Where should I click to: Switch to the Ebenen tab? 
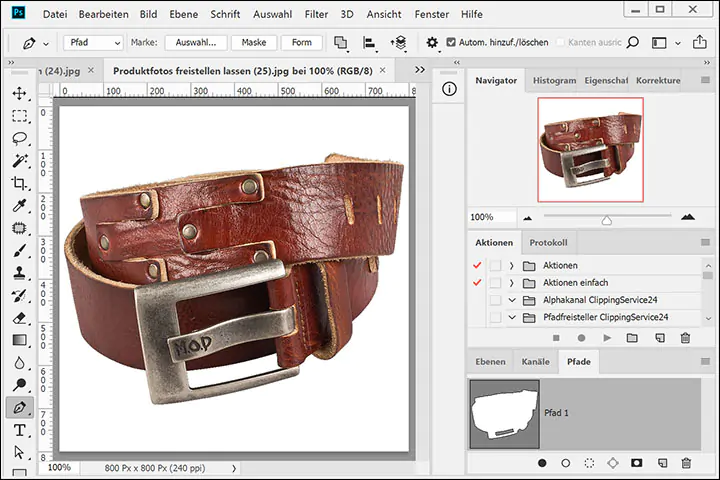(x=490, y=362)
